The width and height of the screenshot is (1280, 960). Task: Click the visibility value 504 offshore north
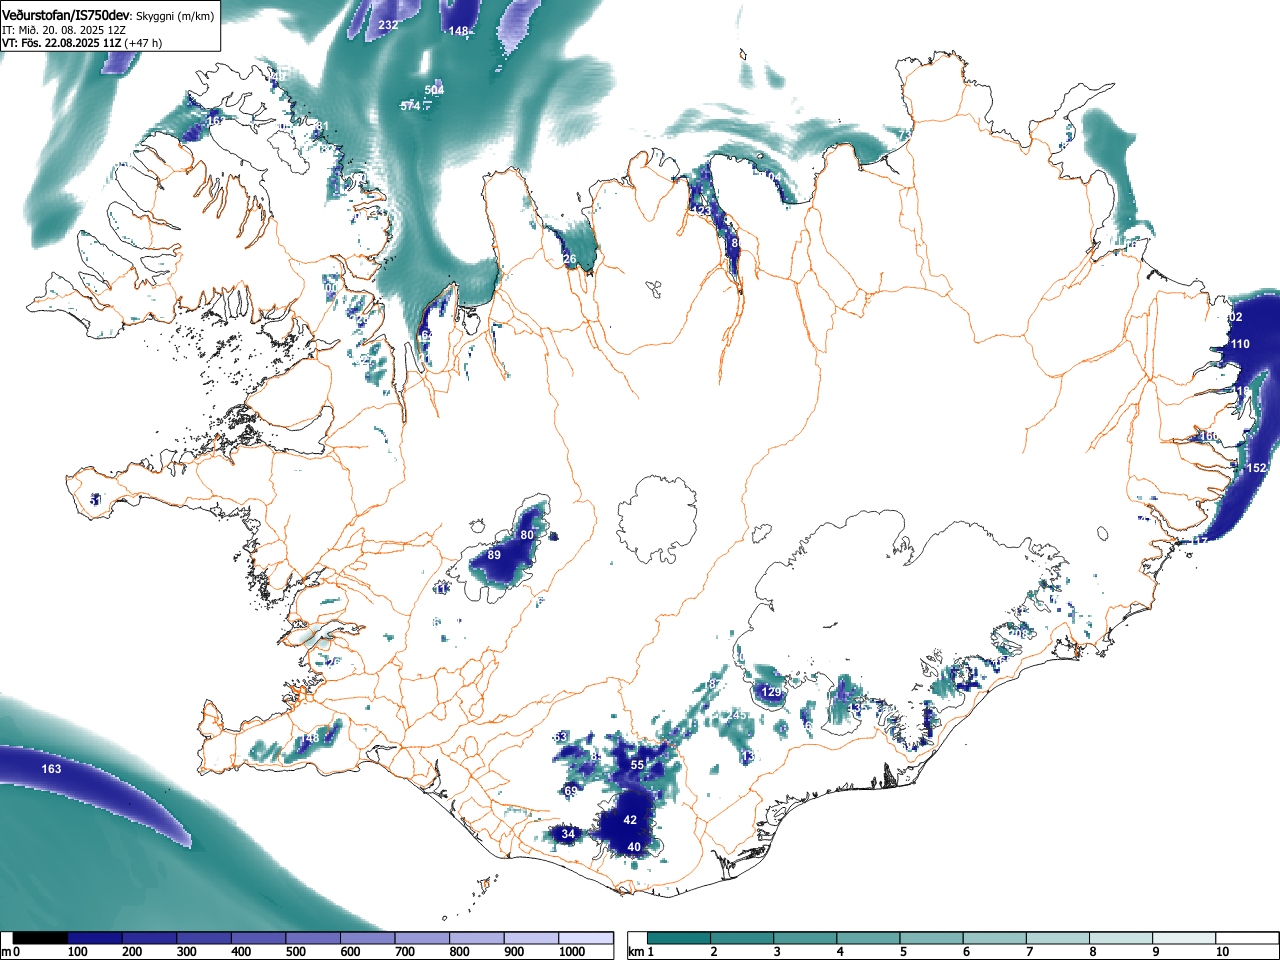click(434, 90)
